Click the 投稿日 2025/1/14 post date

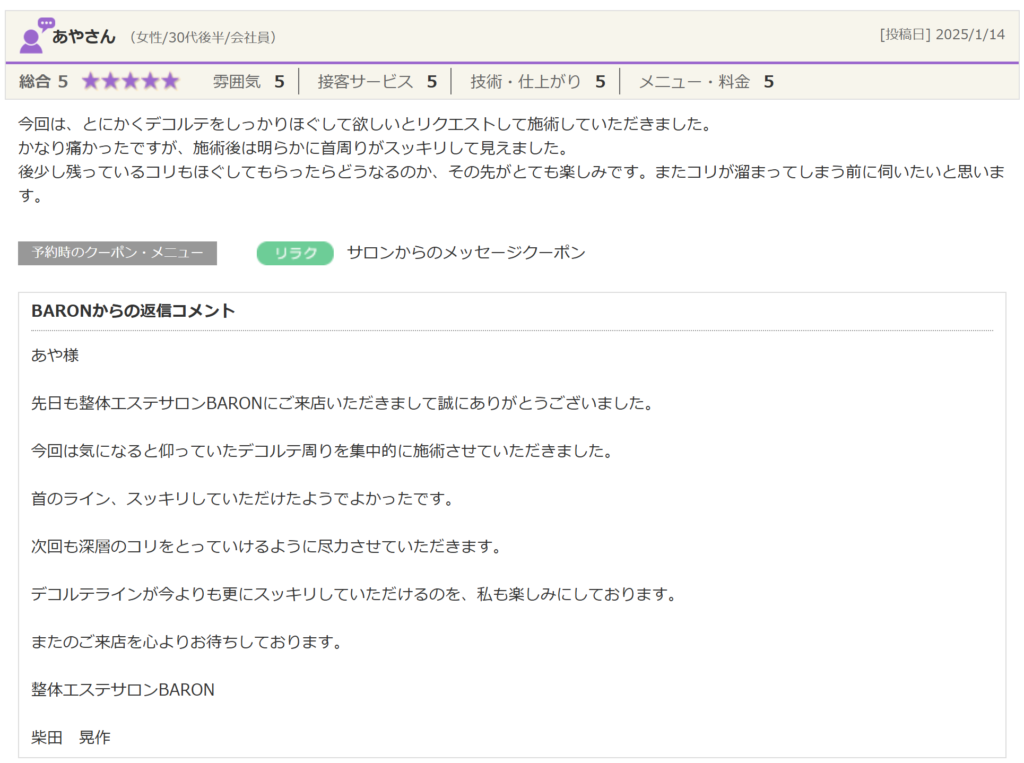tap(941, 35)
